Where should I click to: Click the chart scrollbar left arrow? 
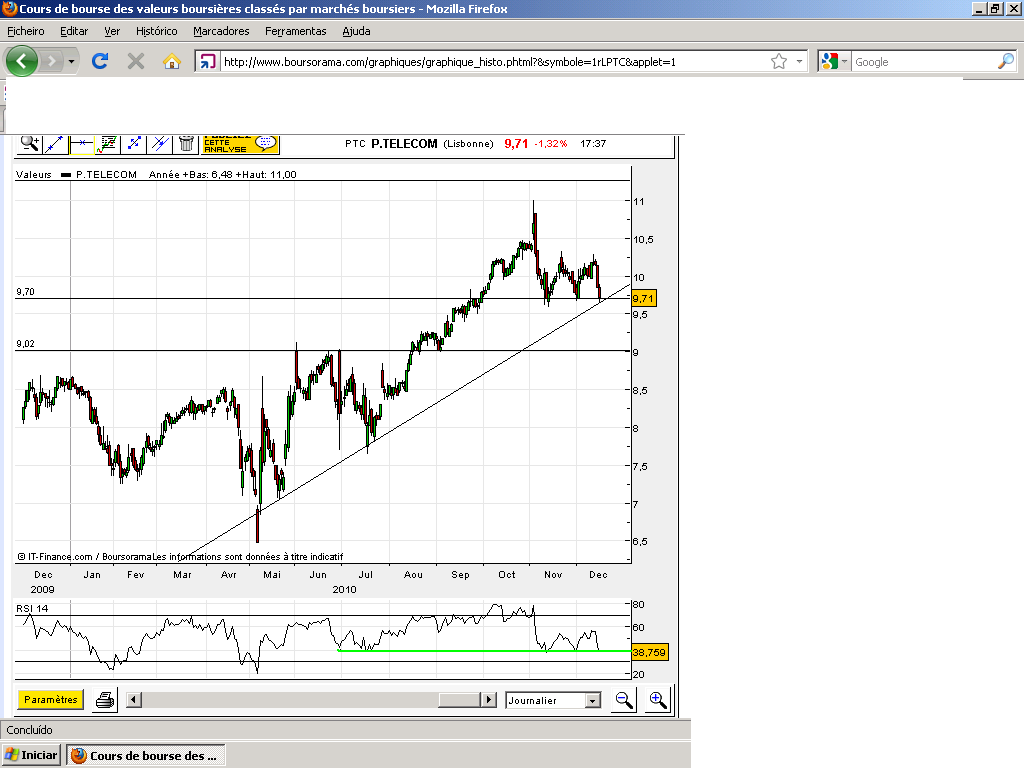coord(134,700)
